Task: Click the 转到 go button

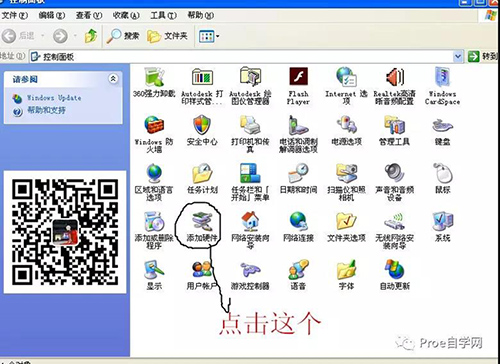Action: [x=483, y=57]
